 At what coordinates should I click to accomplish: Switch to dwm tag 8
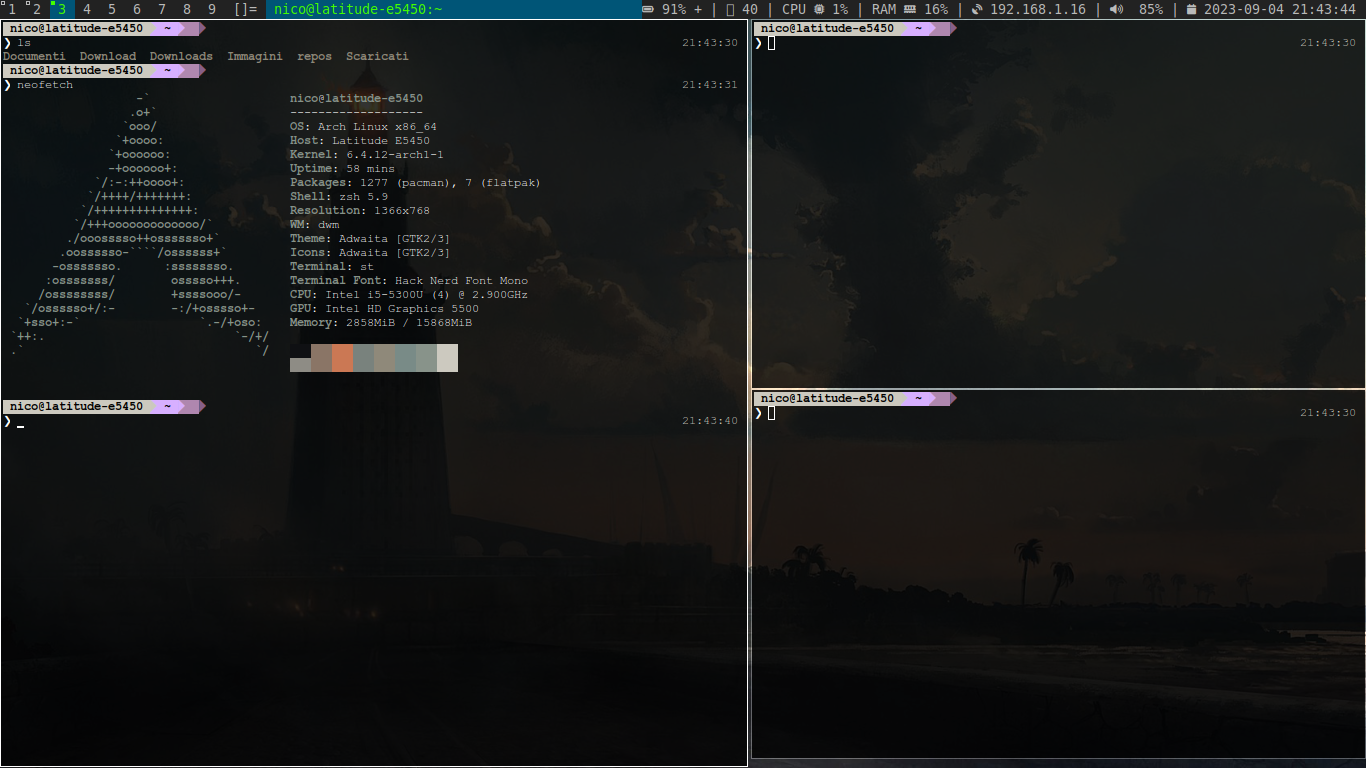(187, 9)
